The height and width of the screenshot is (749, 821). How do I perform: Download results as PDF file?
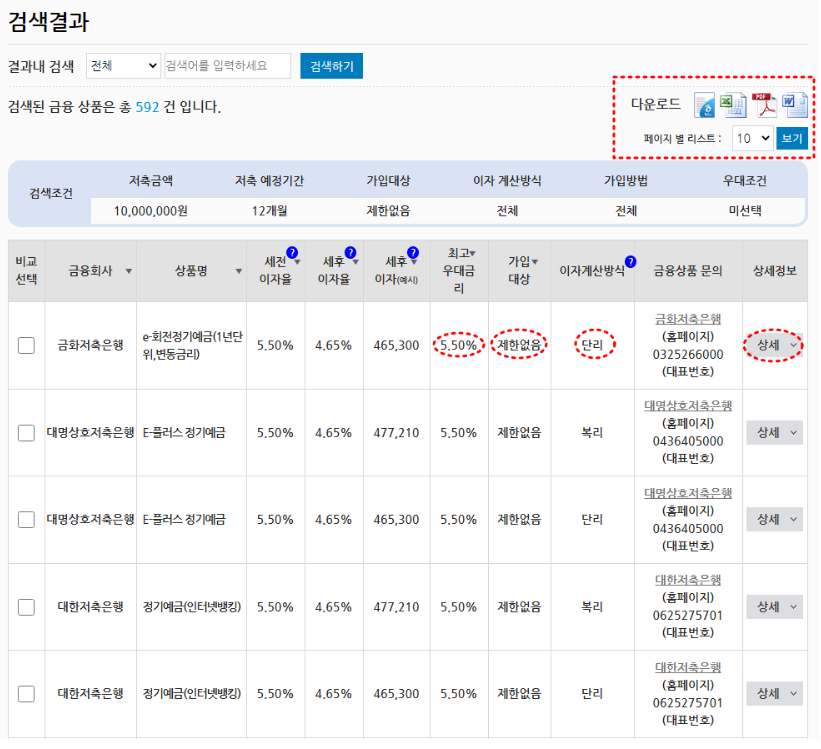[764, 105]
